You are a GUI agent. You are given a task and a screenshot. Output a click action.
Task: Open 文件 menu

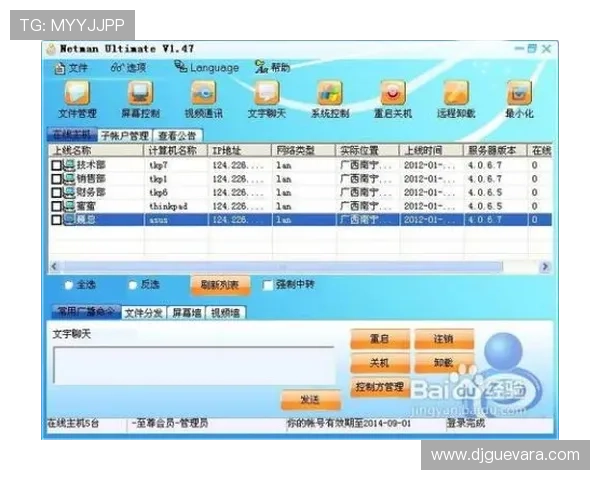tap(72, 68)
